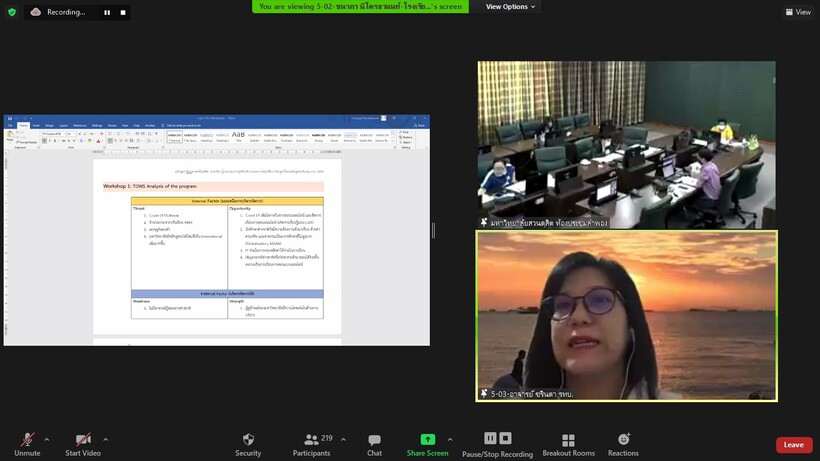Stop recording from the top Recording bar
The image size is (820, 461).
pyautogui.click(x=123, y=13)
